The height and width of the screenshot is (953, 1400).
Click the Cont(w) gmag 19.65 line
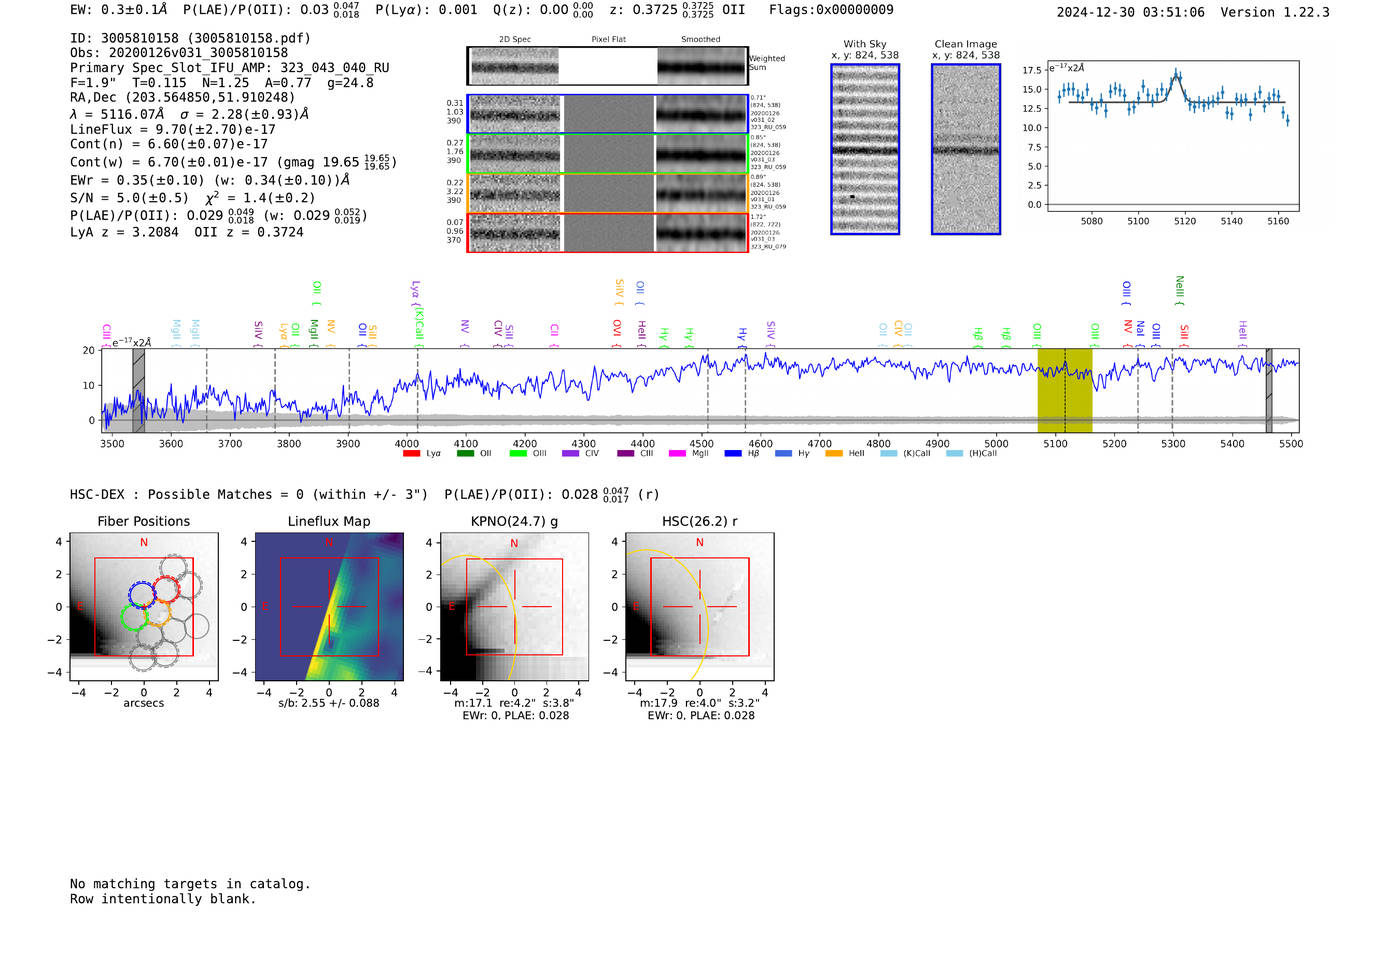click(x=233, y=162)
